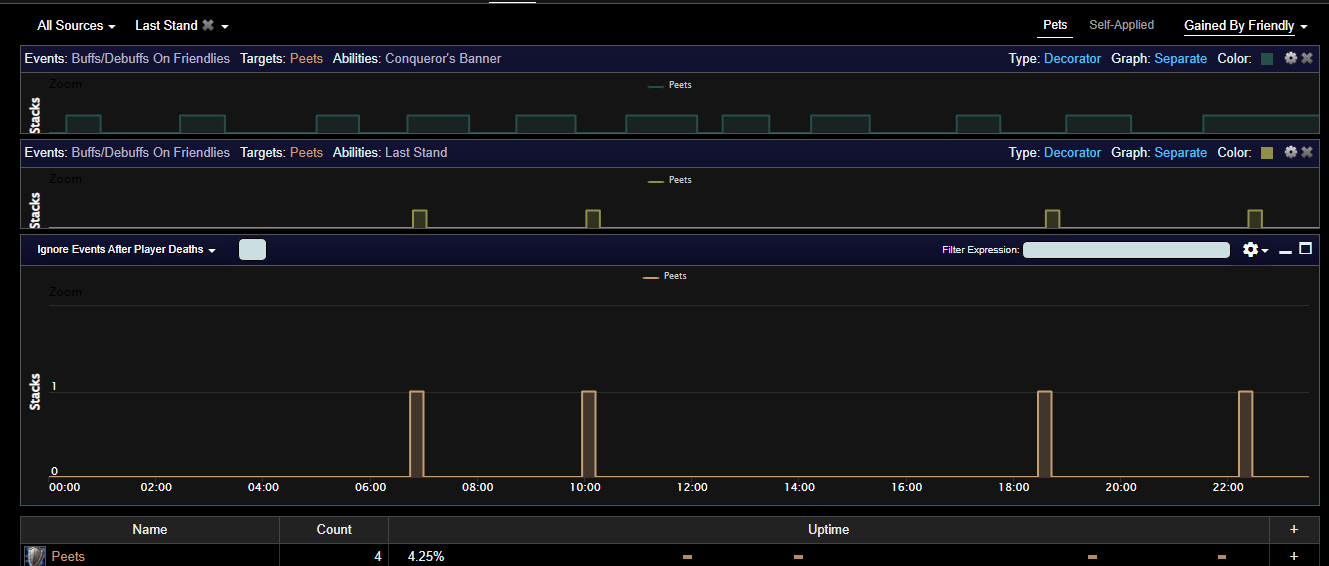Open main graph settings gear menu

[1255, 249]
